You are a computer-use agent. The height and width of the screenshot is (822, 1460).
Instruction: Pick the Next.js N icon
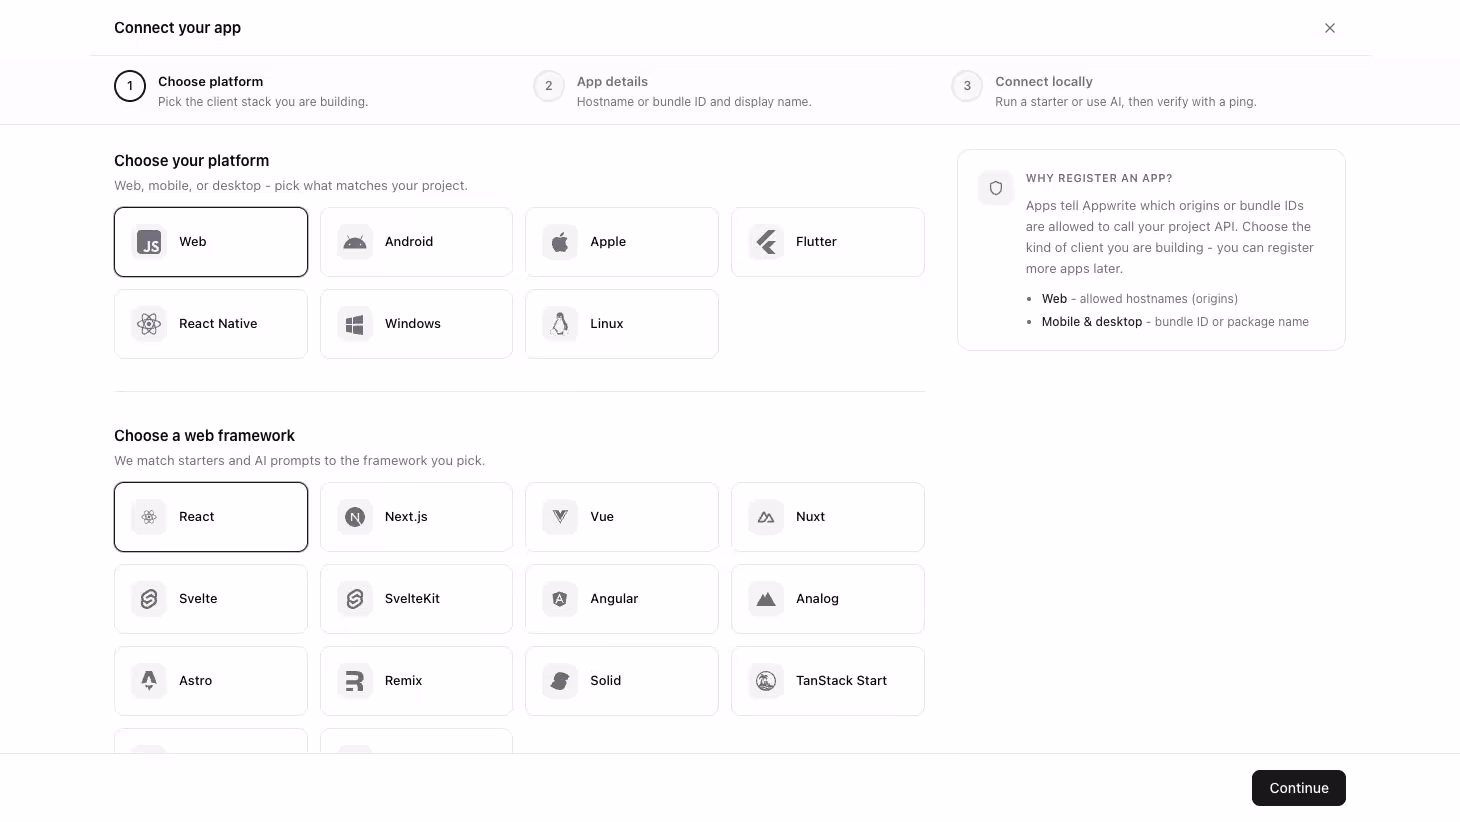(x=355, y=517)
